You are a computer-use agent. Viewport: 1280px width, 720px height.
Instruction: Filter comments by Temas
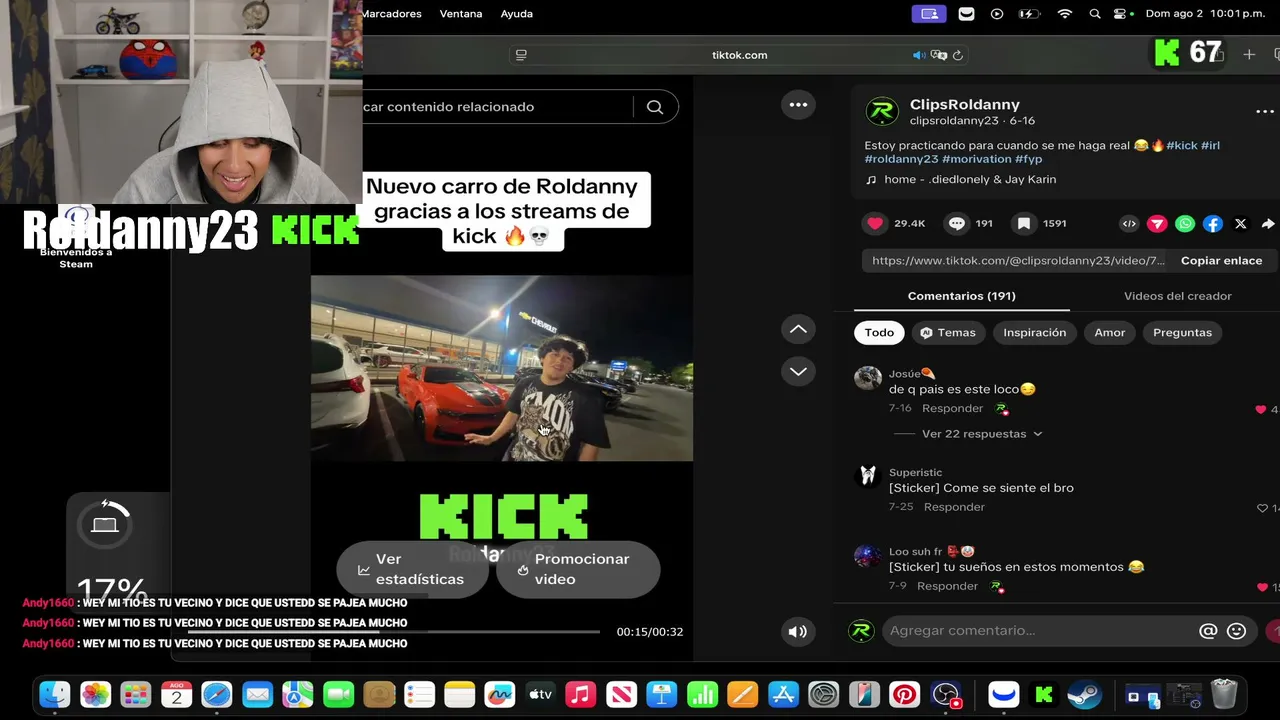[948, 333]
